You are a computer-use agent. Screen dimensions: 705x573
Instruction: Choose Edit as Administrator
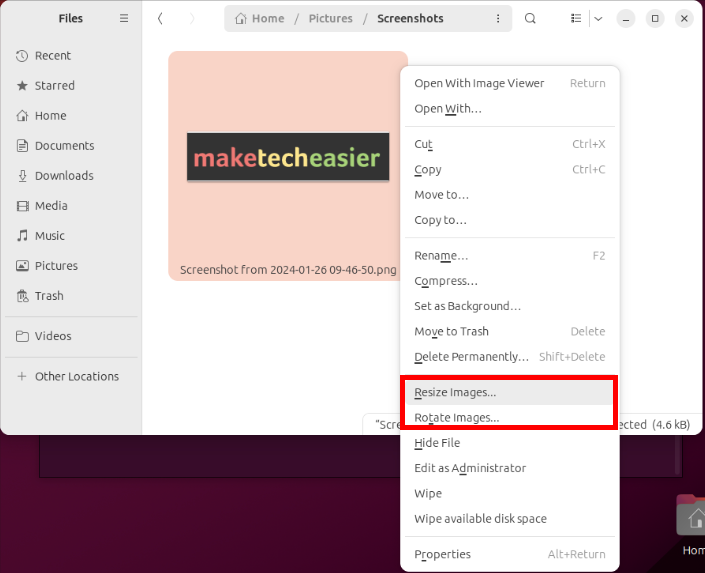[x=509, y=468]
